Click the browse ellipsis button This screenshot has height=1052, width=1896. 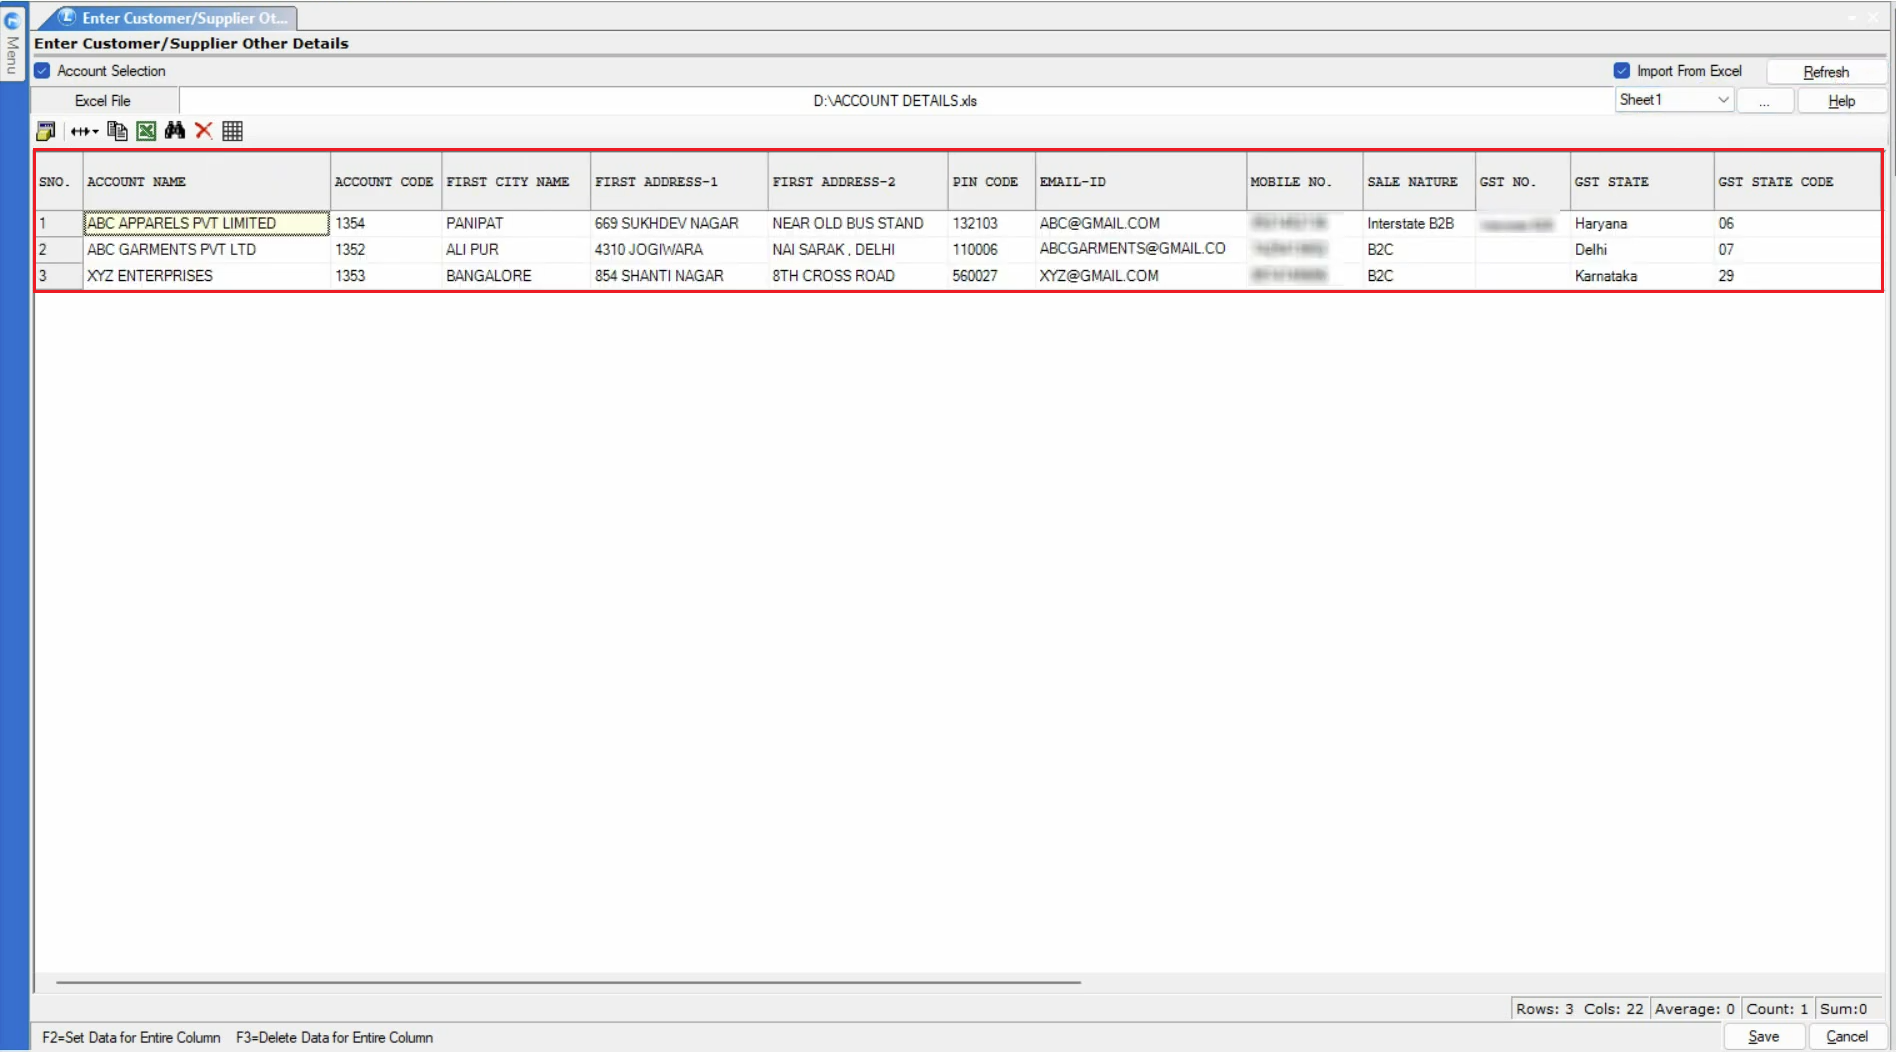coord(1764,101)
